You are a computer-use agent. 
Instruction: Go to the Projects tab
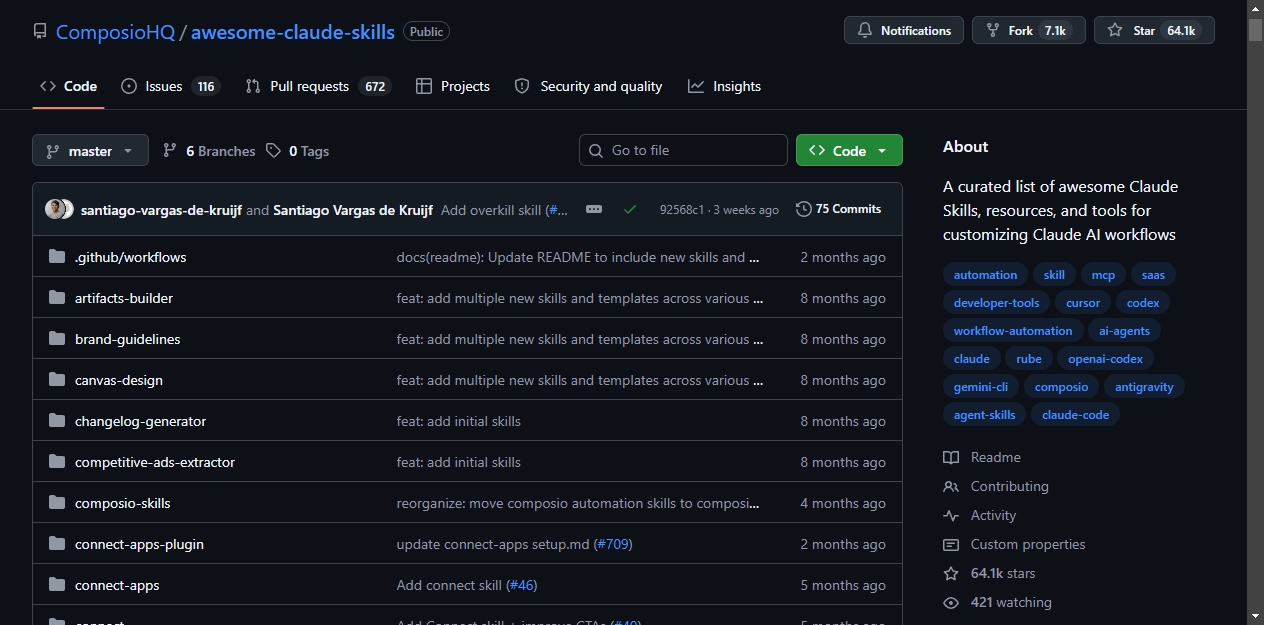pyautogui.click(x=453, y=86)
